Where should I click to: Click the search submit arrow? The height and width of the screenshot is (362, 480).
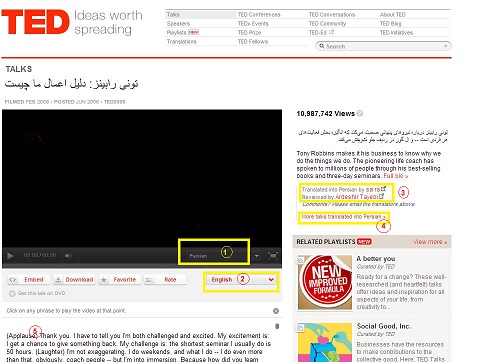pyautogui.click(x=446, y=46)
